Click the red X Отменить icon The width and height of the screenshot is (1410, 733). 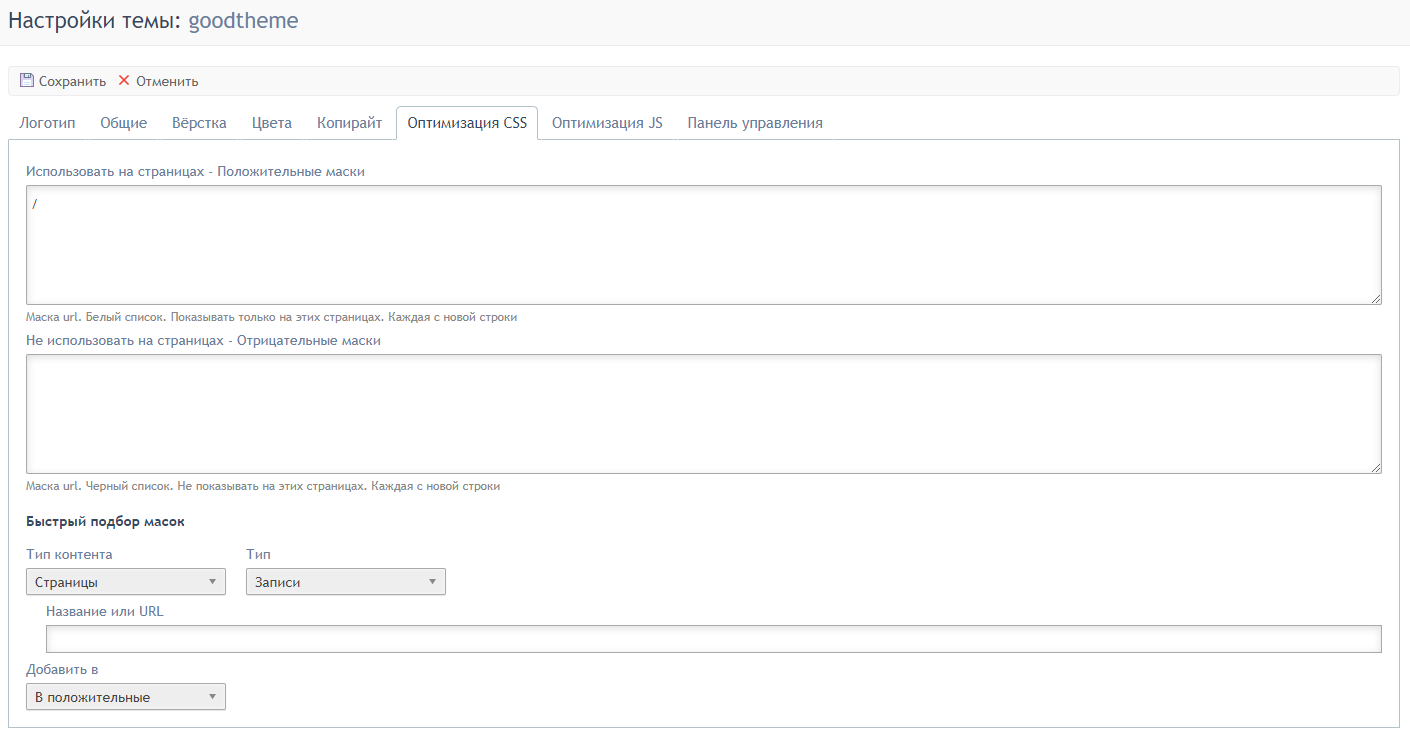point(124,80)
